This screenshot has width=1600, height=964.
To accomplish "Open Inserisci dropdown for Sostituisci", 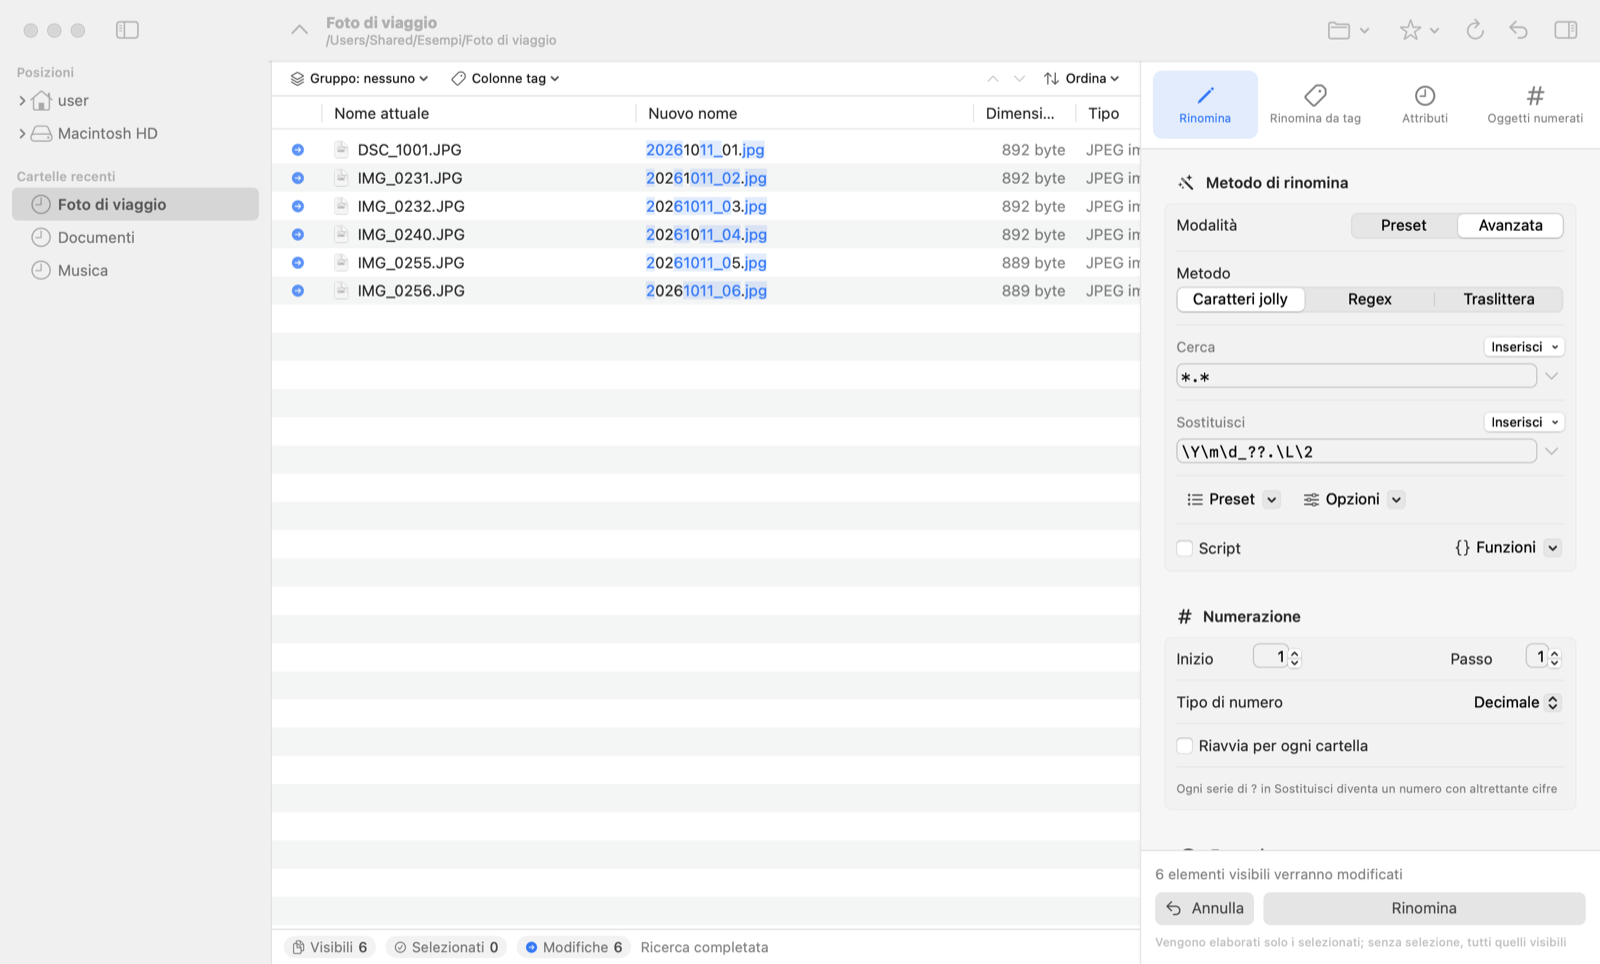I will click(1524, 422).
